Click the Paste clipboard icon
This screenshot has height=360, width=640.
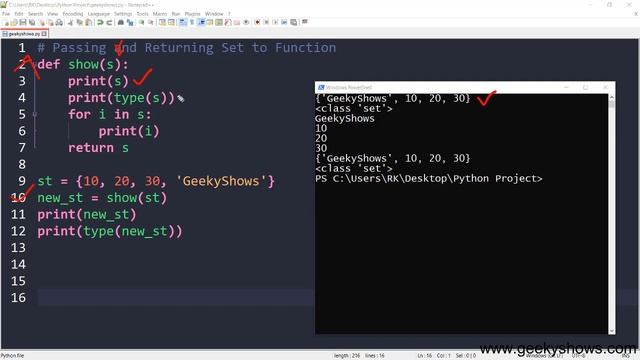point(88,22)
